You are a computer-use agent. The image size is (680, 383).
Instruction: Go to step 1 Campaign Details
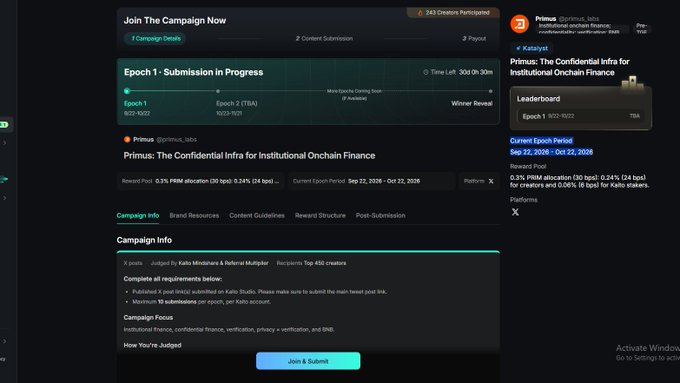[x=156, y=39]
